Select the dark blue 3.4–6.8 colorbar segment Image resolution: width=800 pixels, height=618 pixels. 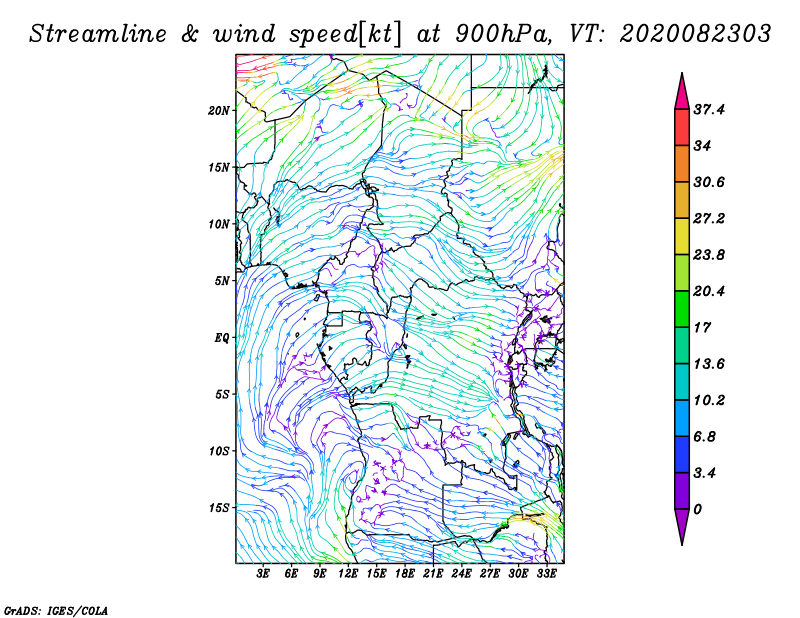click(x=682, y=454)
